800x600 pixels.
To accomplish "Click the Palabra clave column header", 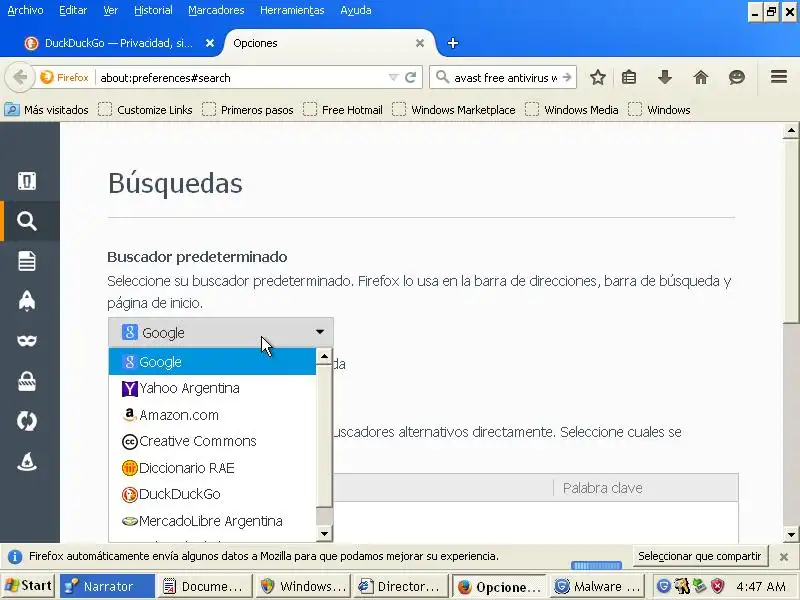I will (x=603, y=488).
